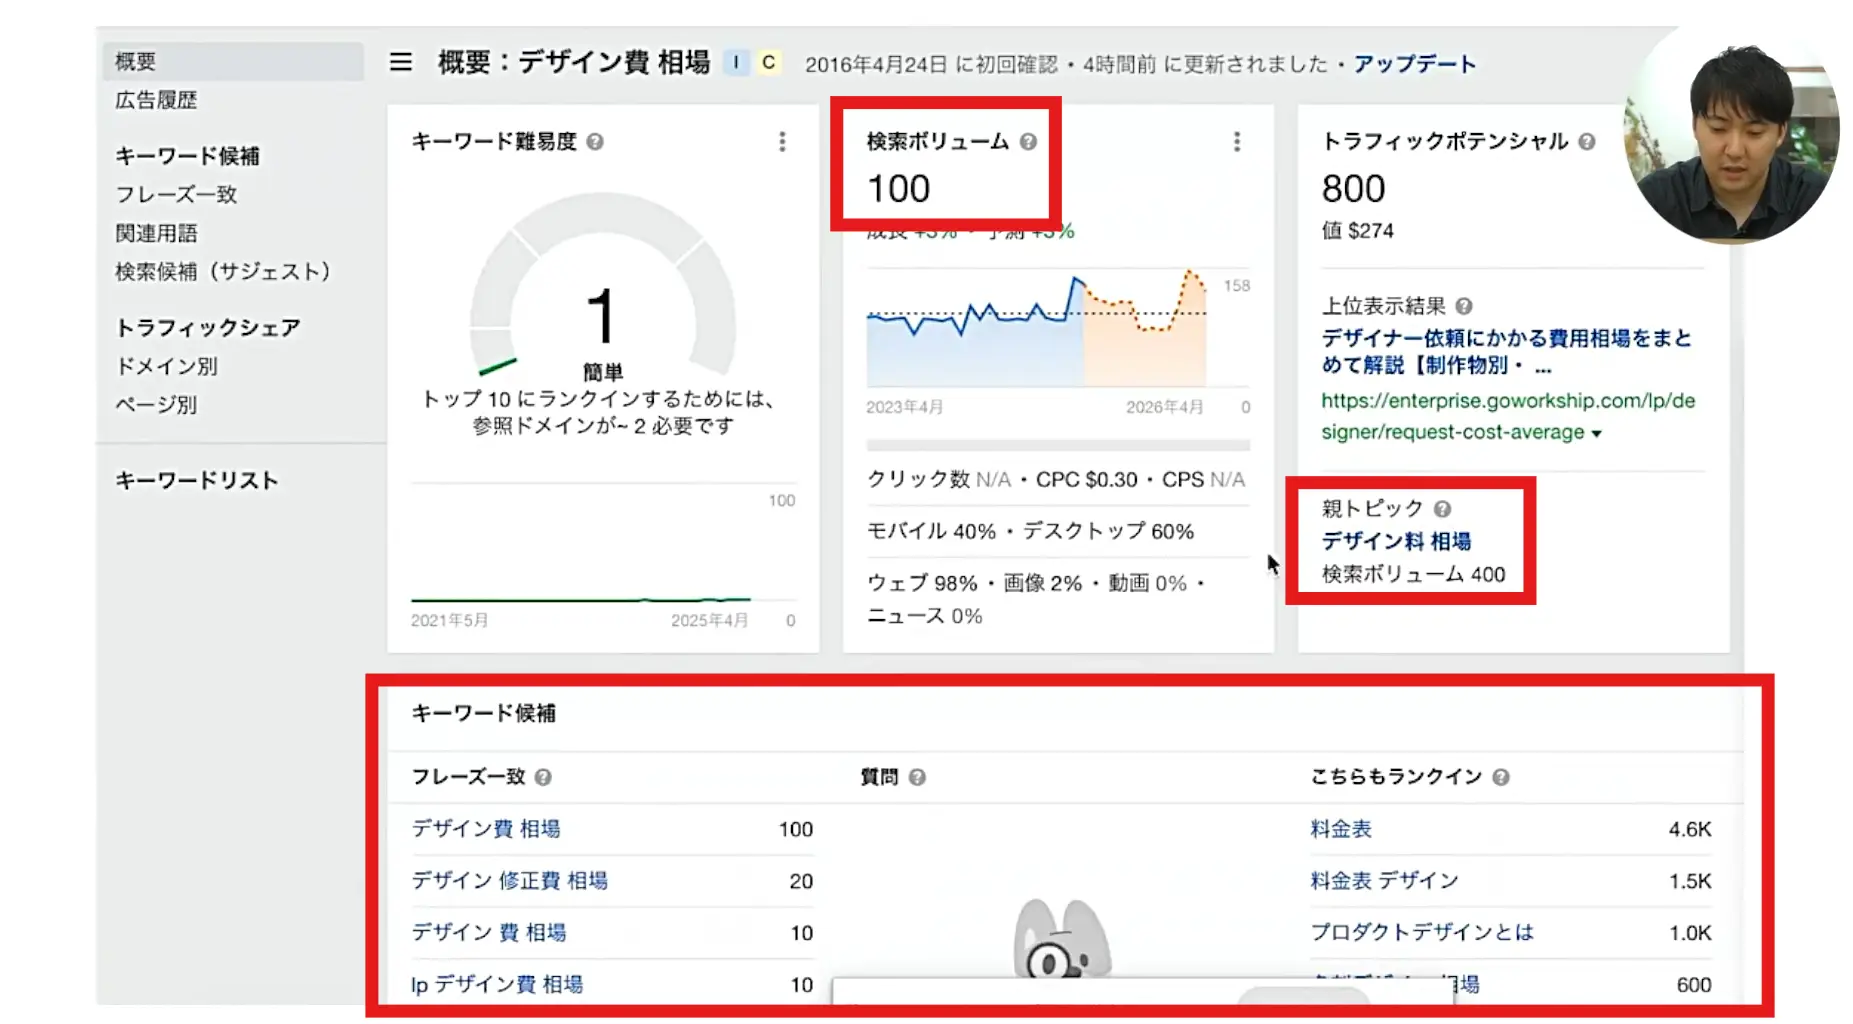Go to ドメイン別 traffic share page

pyautogui.click(x=166, y=366)
